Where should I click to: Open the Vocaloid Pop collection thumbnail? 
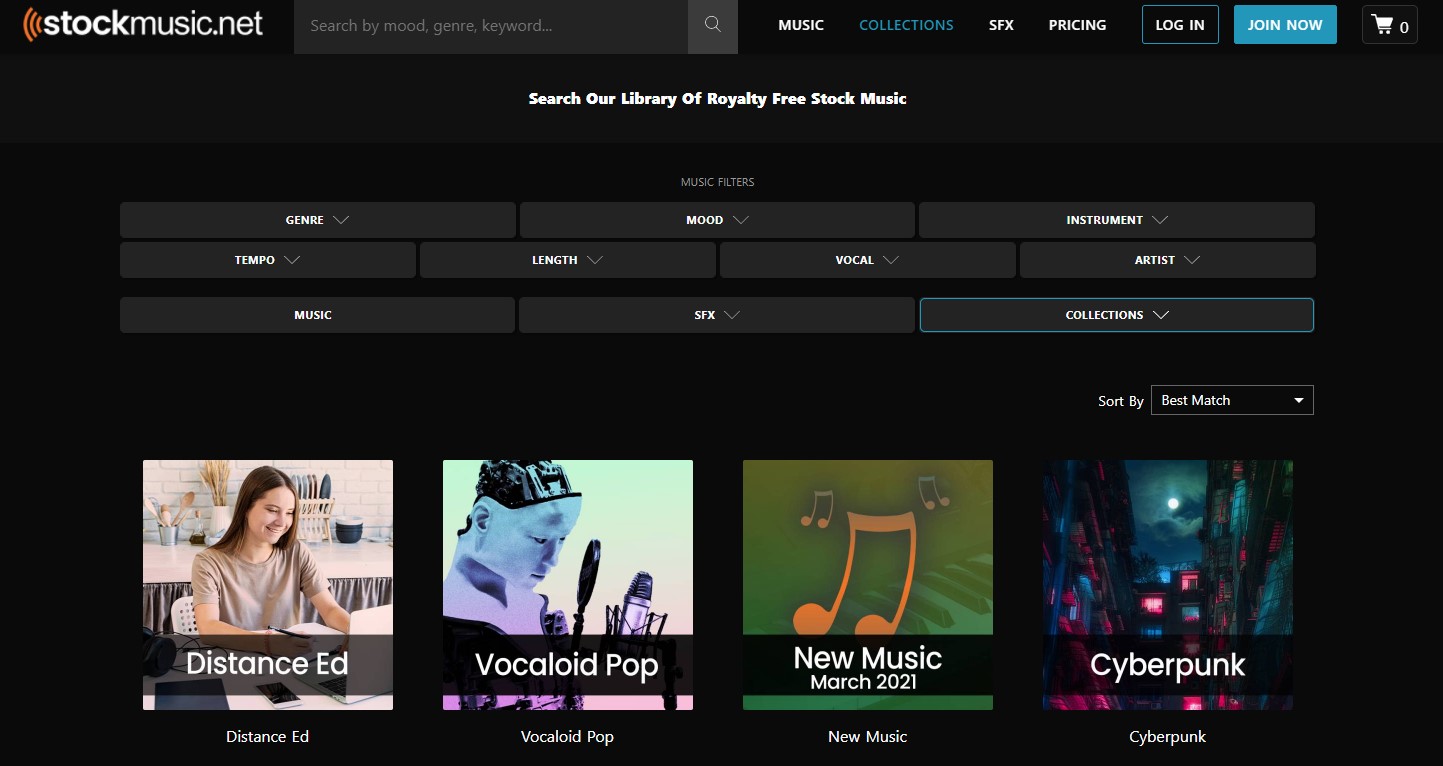pos(568,585)
